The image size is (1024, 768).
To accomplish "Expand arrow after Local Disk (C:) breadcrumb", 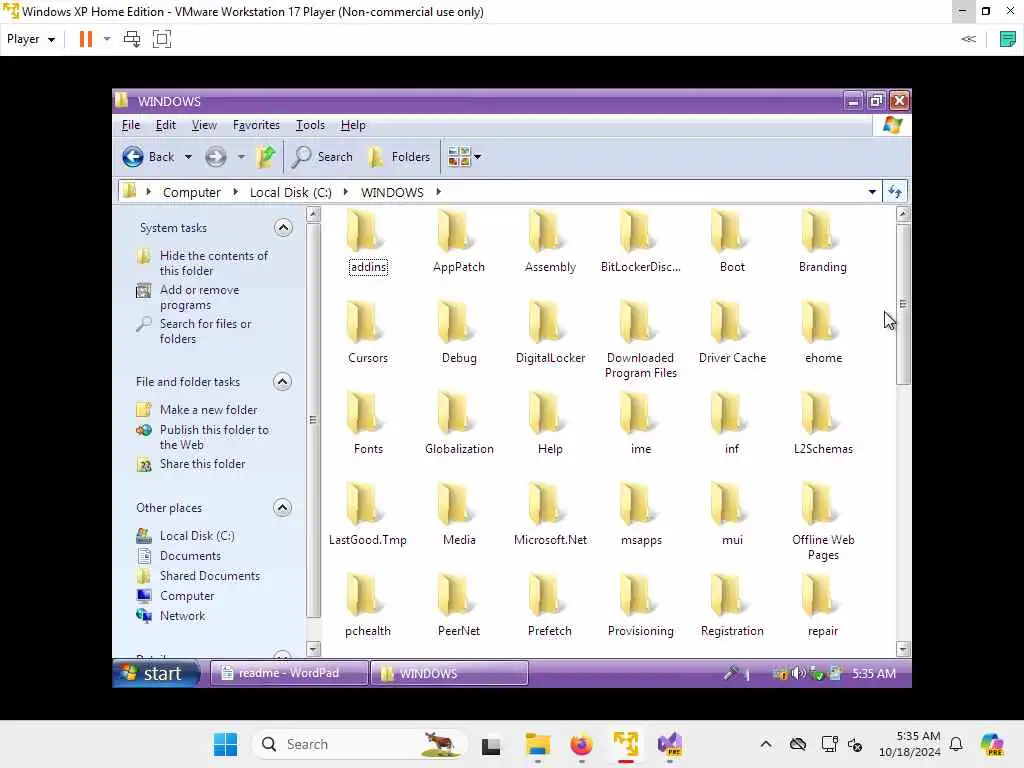I will pos(345,192).
